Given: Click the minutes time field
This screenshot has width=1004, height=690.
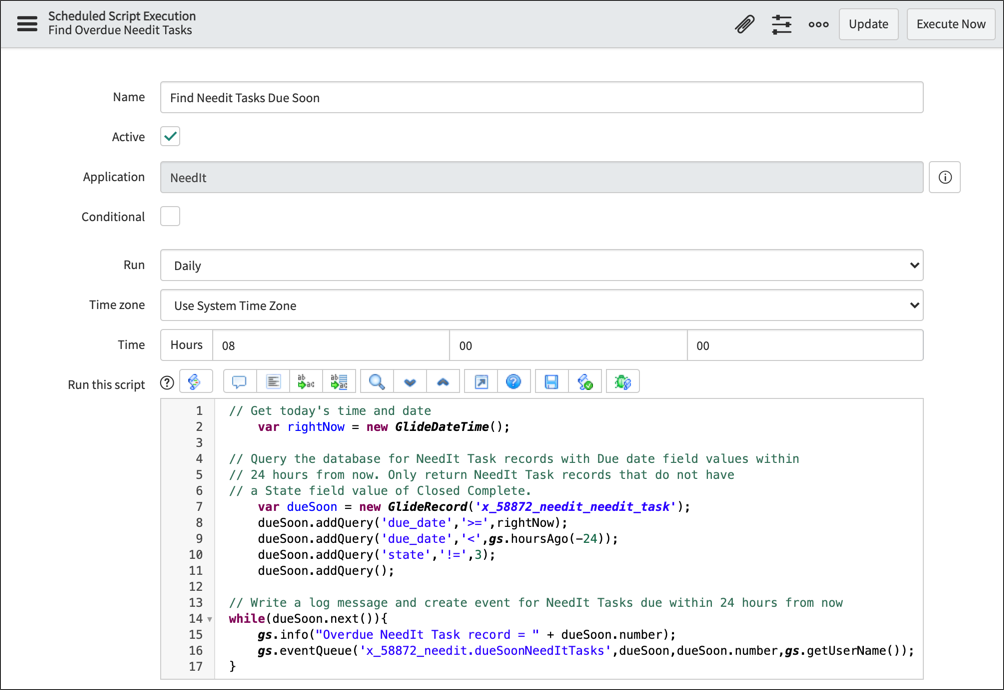Looking at the screenshot, I should click(569, 345).
